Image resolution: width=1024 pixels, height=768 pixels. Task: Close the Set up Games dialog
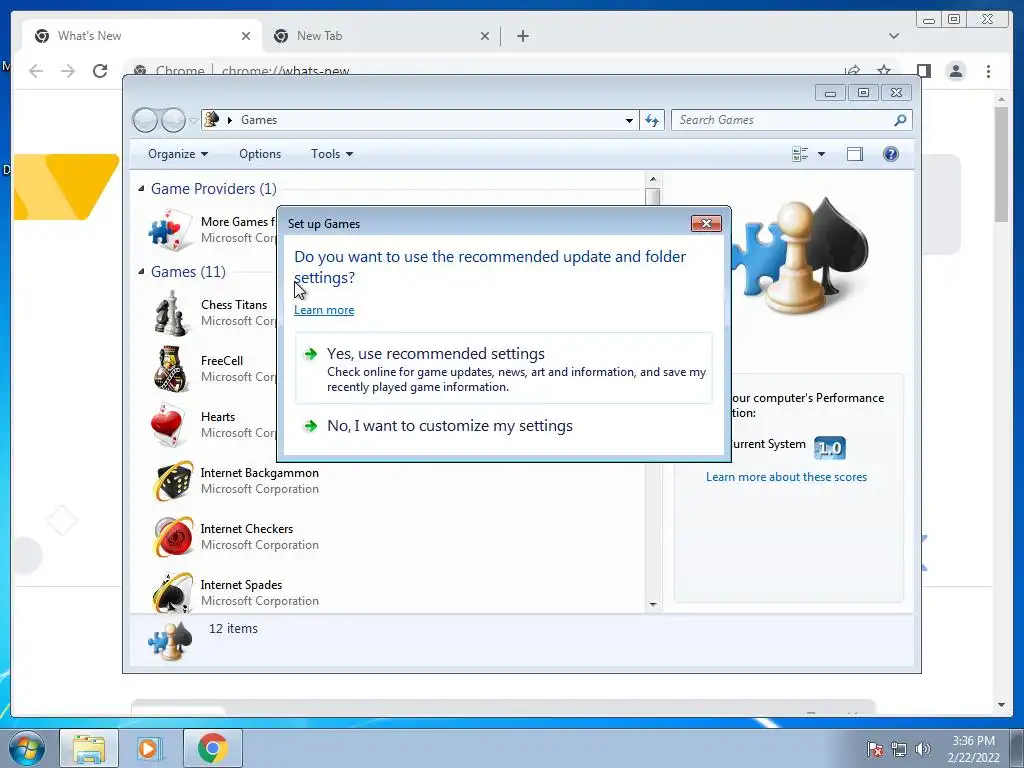click(x=706, y=223)
